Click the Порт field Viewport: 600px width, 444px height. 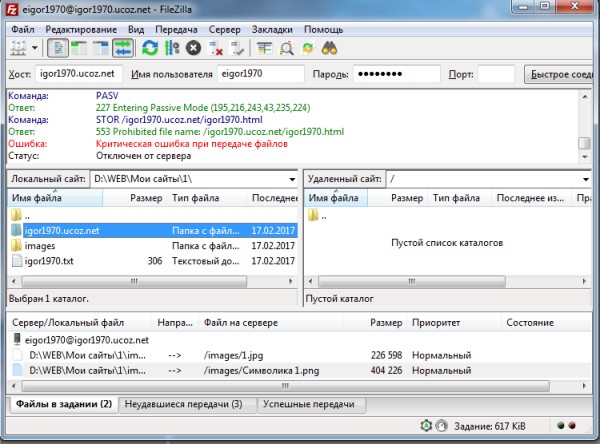[x=496, y=73]
